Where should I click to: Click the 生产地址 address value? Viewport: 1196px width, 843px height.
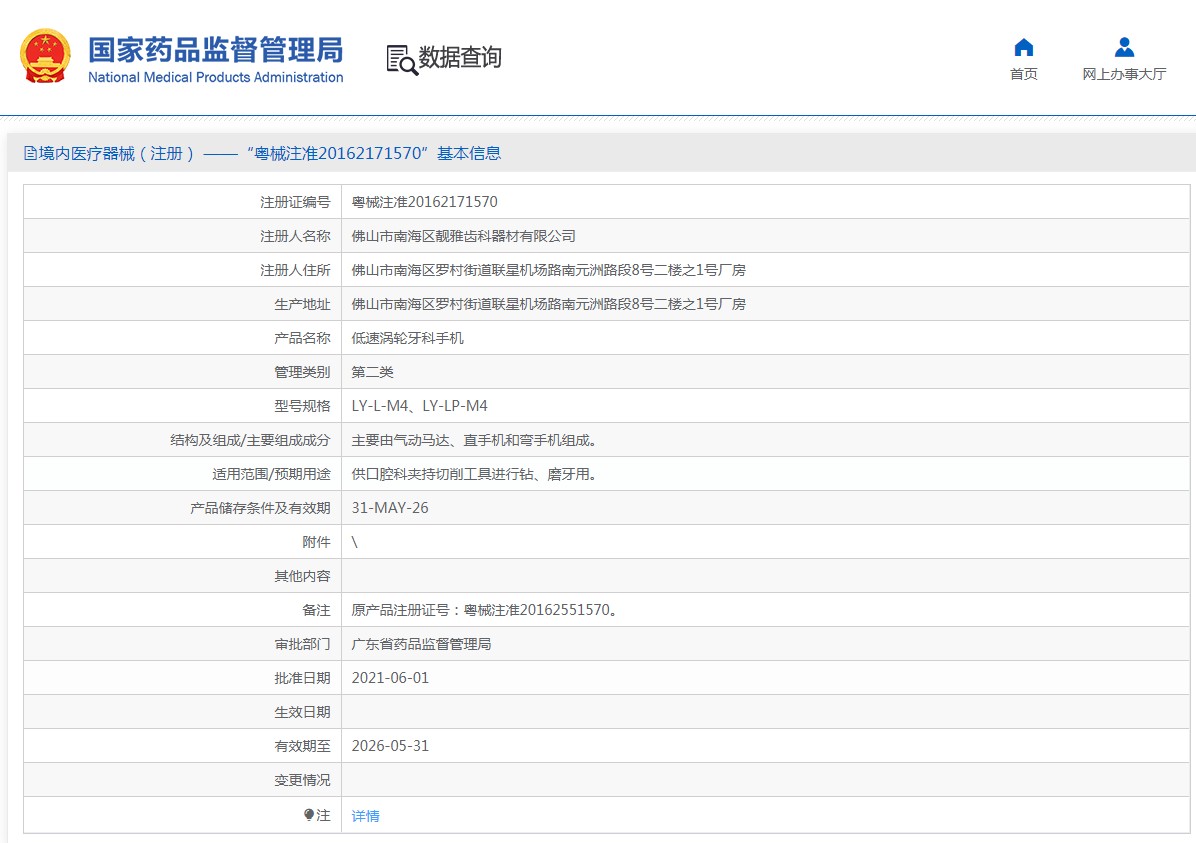[x=548, y=304]
